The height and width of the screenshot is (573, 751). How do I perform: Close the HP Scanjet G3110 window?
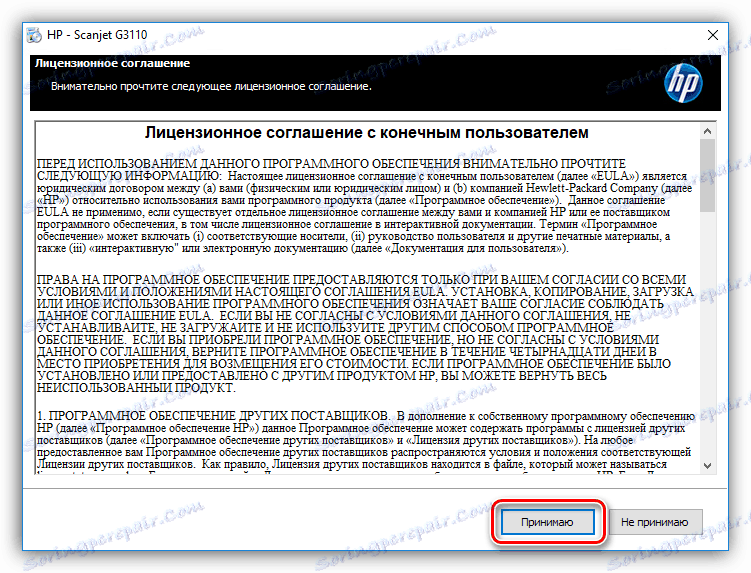[713, 35]
